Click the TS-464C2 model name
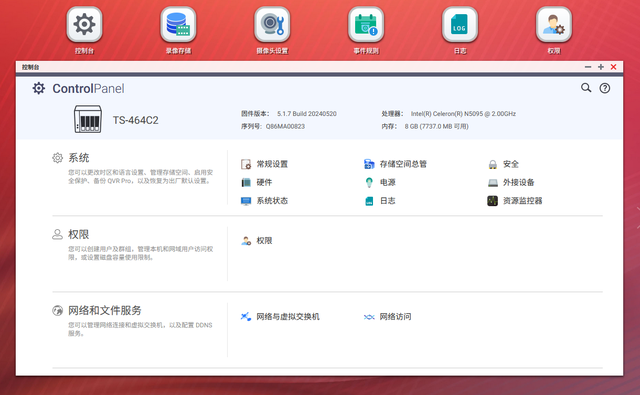 [136, 120]
